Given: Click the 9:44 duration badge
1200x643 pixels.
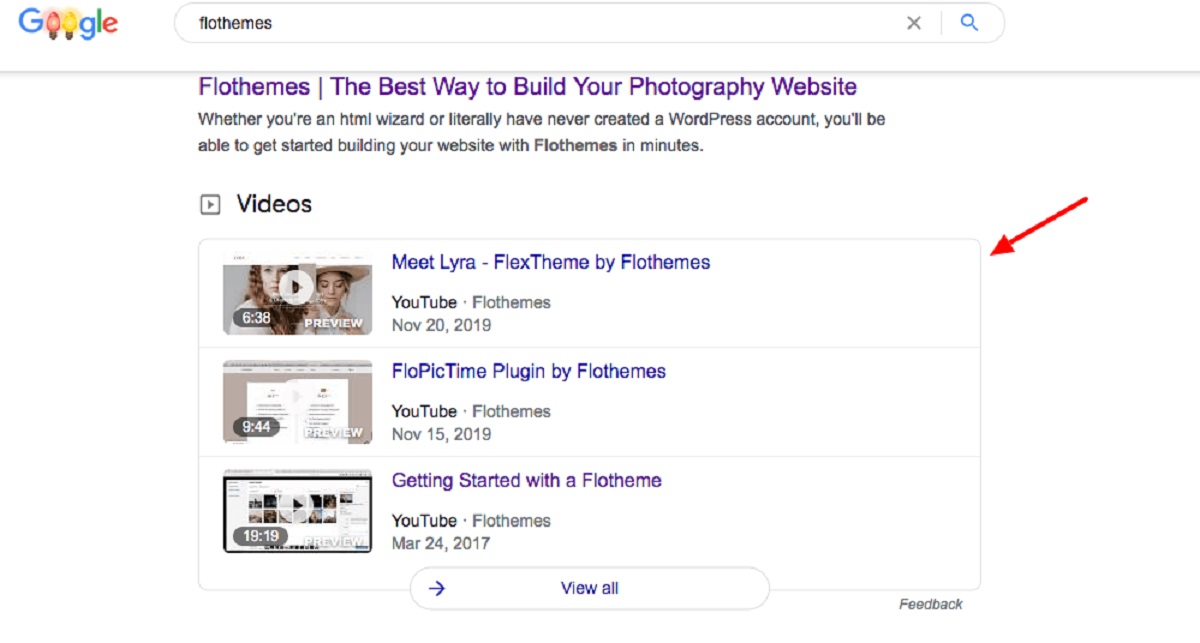Looking at the screenshot, I should [256, 427].
